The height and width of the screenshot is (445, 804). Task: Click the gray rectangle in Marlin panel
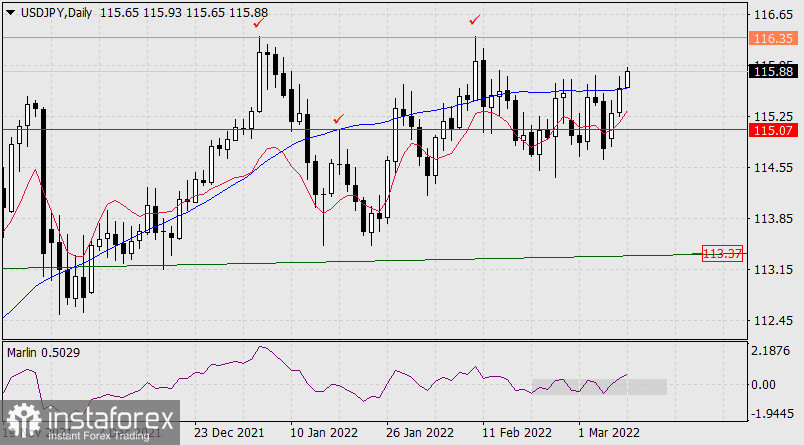tap(598, 386)
